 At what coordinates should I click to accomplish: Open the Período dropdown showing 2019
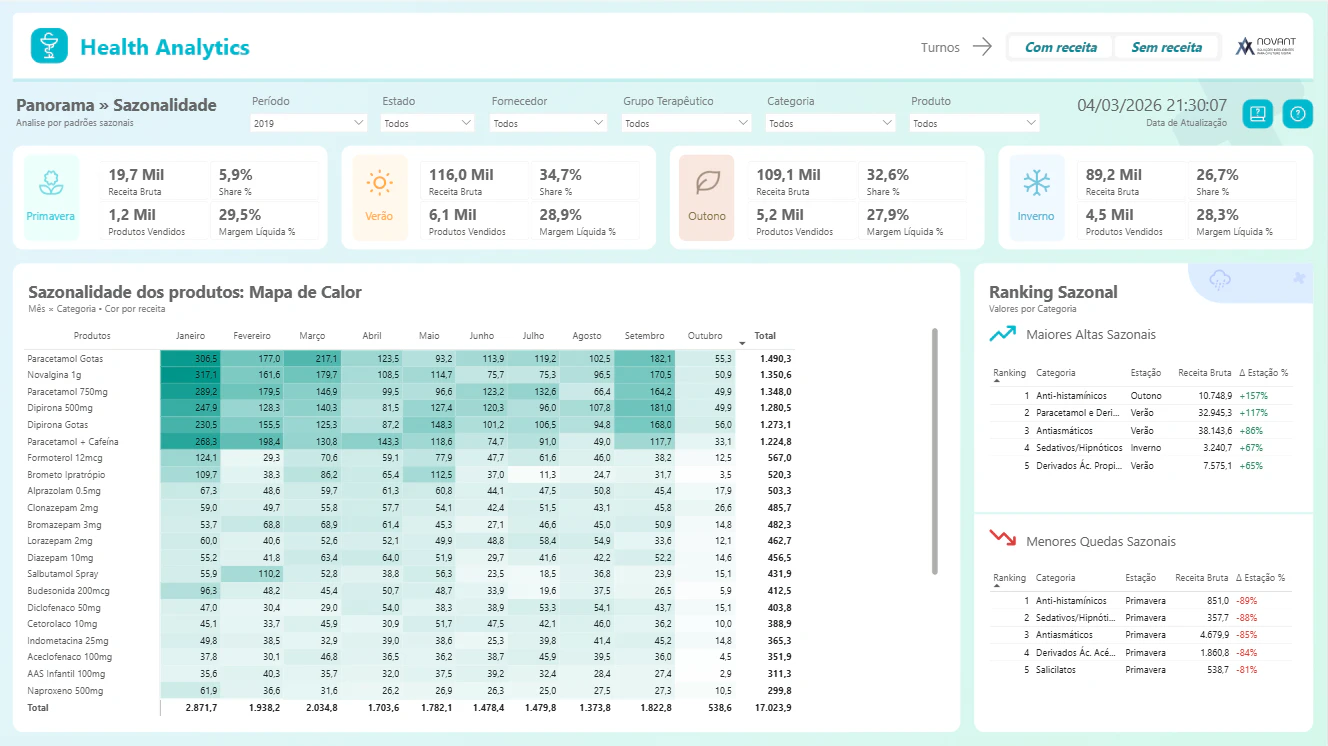309,123
